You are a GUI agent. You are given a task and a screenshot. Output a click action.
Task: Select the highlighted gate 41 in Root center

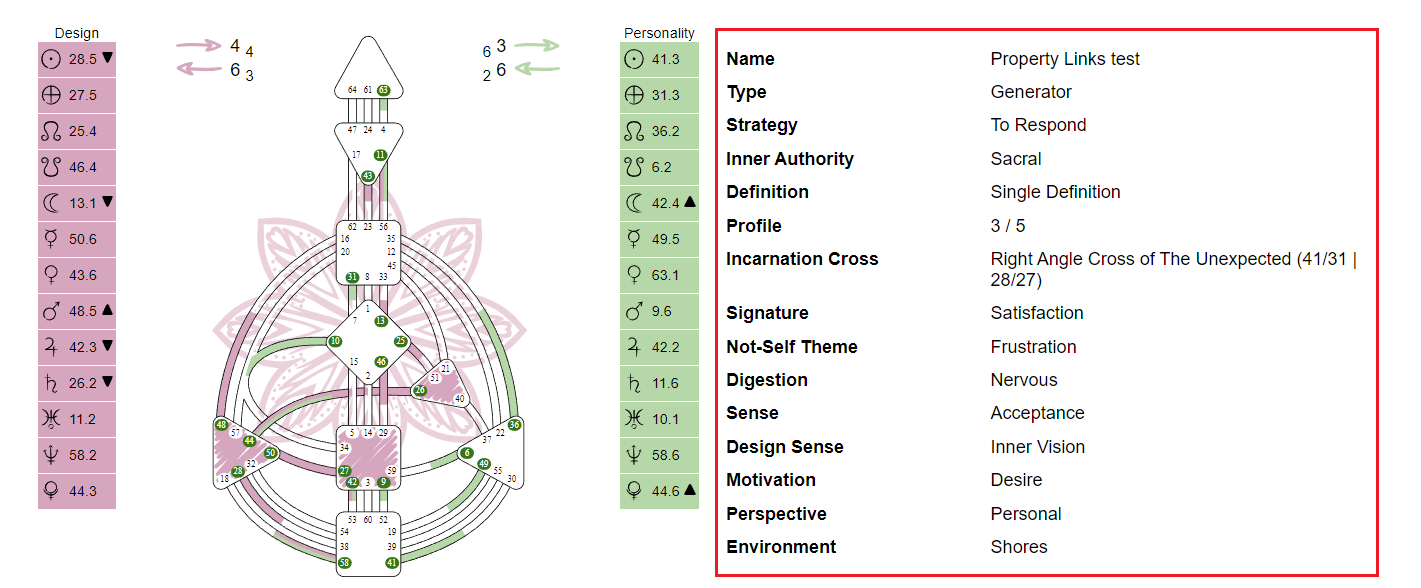(392, 563)
